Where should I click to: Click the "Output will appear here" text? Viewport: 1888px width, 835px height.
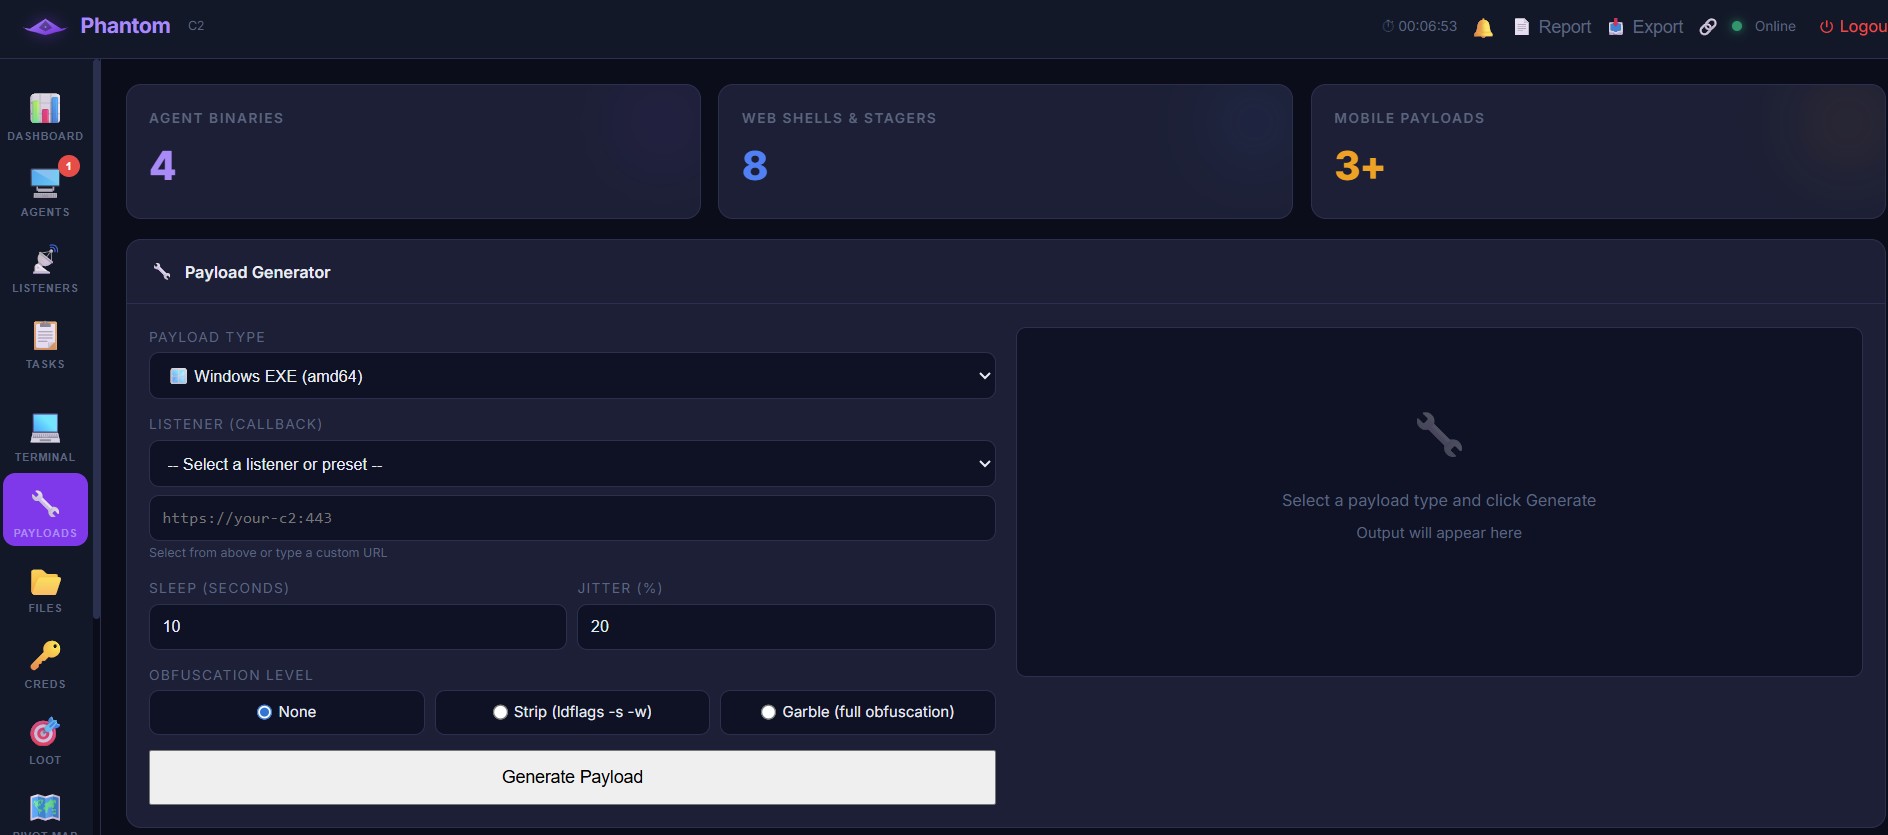(1439, 533)
